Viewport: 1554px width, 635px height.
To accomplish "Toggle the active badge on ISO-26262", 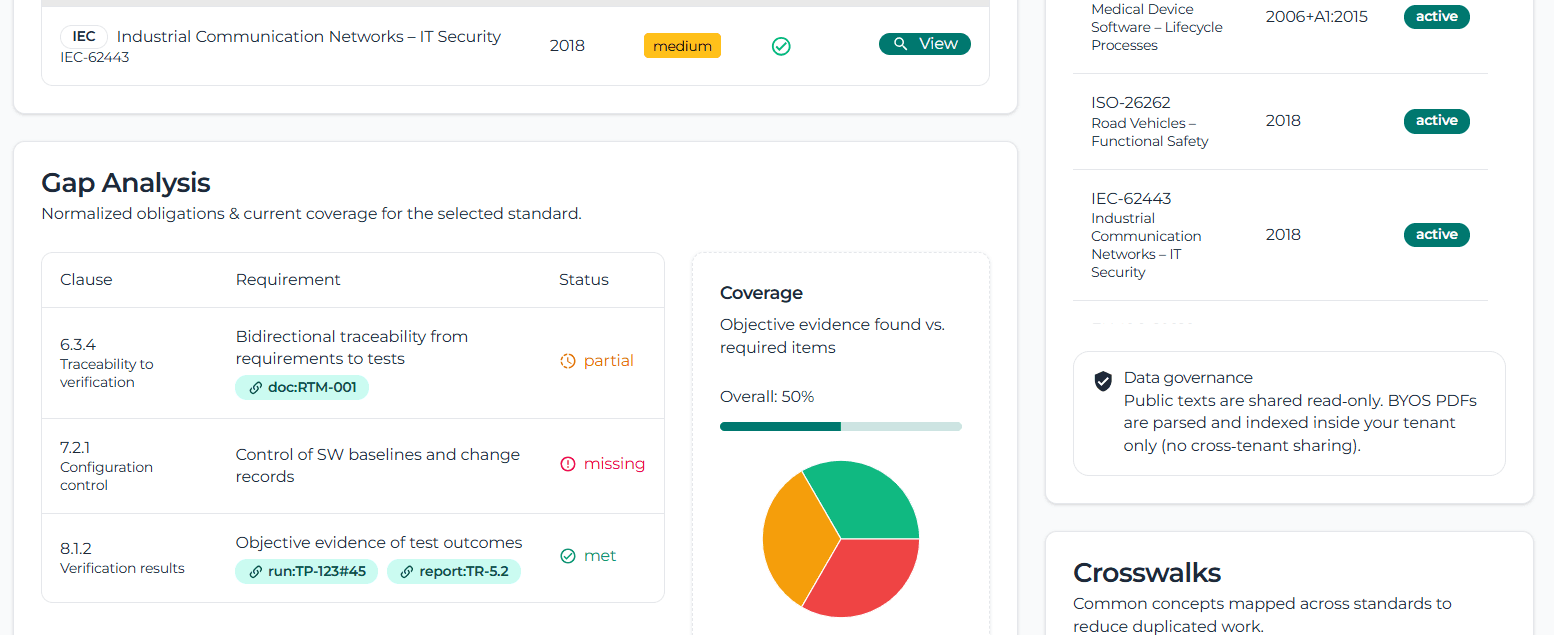I will (x=1437, y=120).
